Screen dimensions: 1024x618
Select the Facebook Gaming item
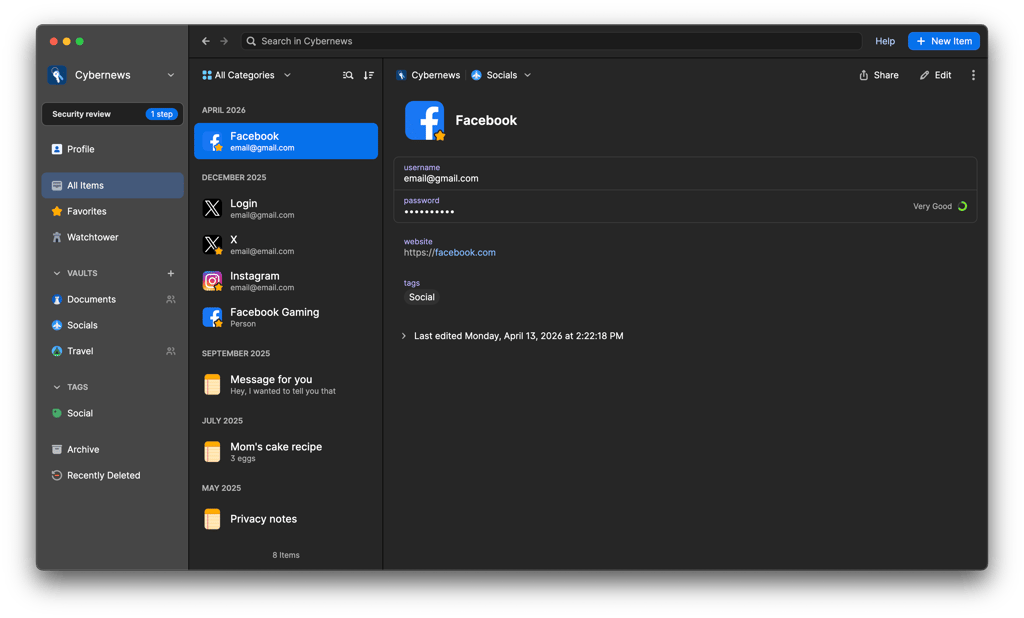(286, 317)
